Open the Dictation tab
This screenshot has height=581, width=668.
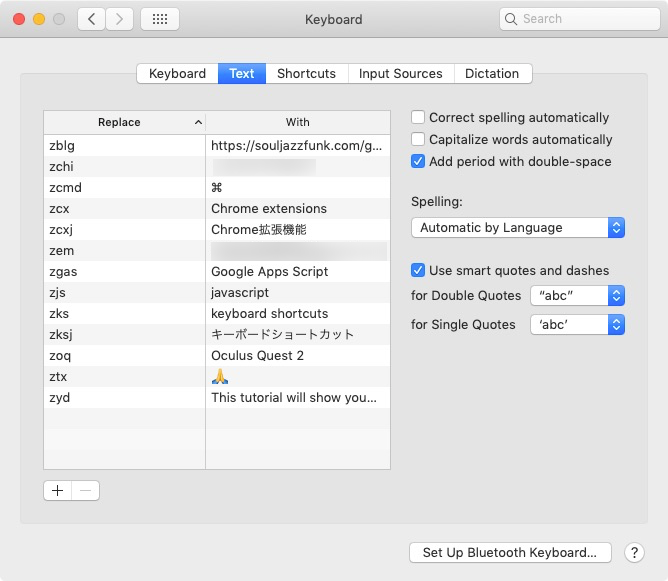pos(492,74)
